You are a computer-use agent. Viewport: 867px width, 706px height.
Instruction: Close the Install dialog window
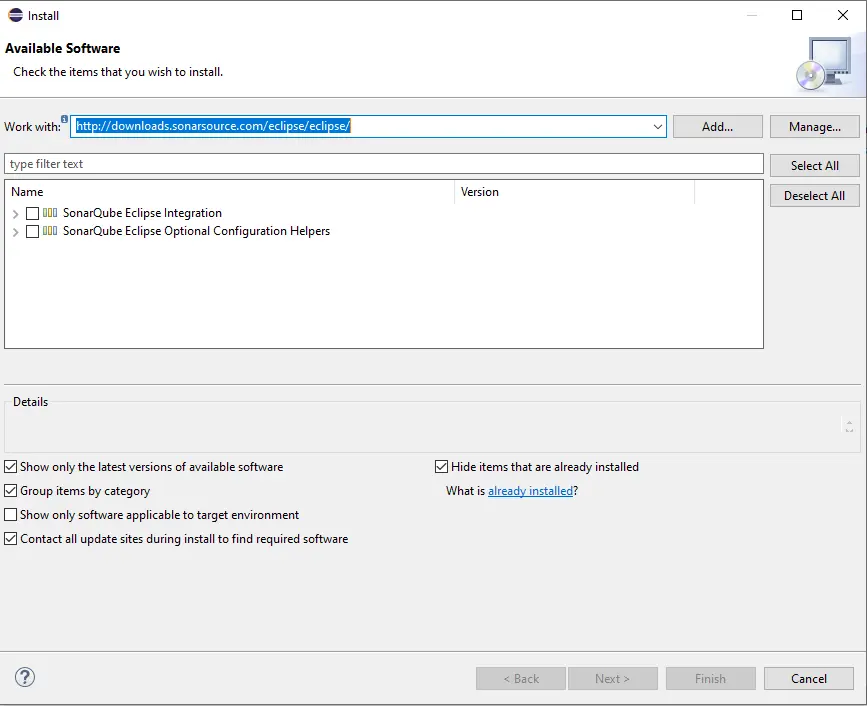(843, 15)
